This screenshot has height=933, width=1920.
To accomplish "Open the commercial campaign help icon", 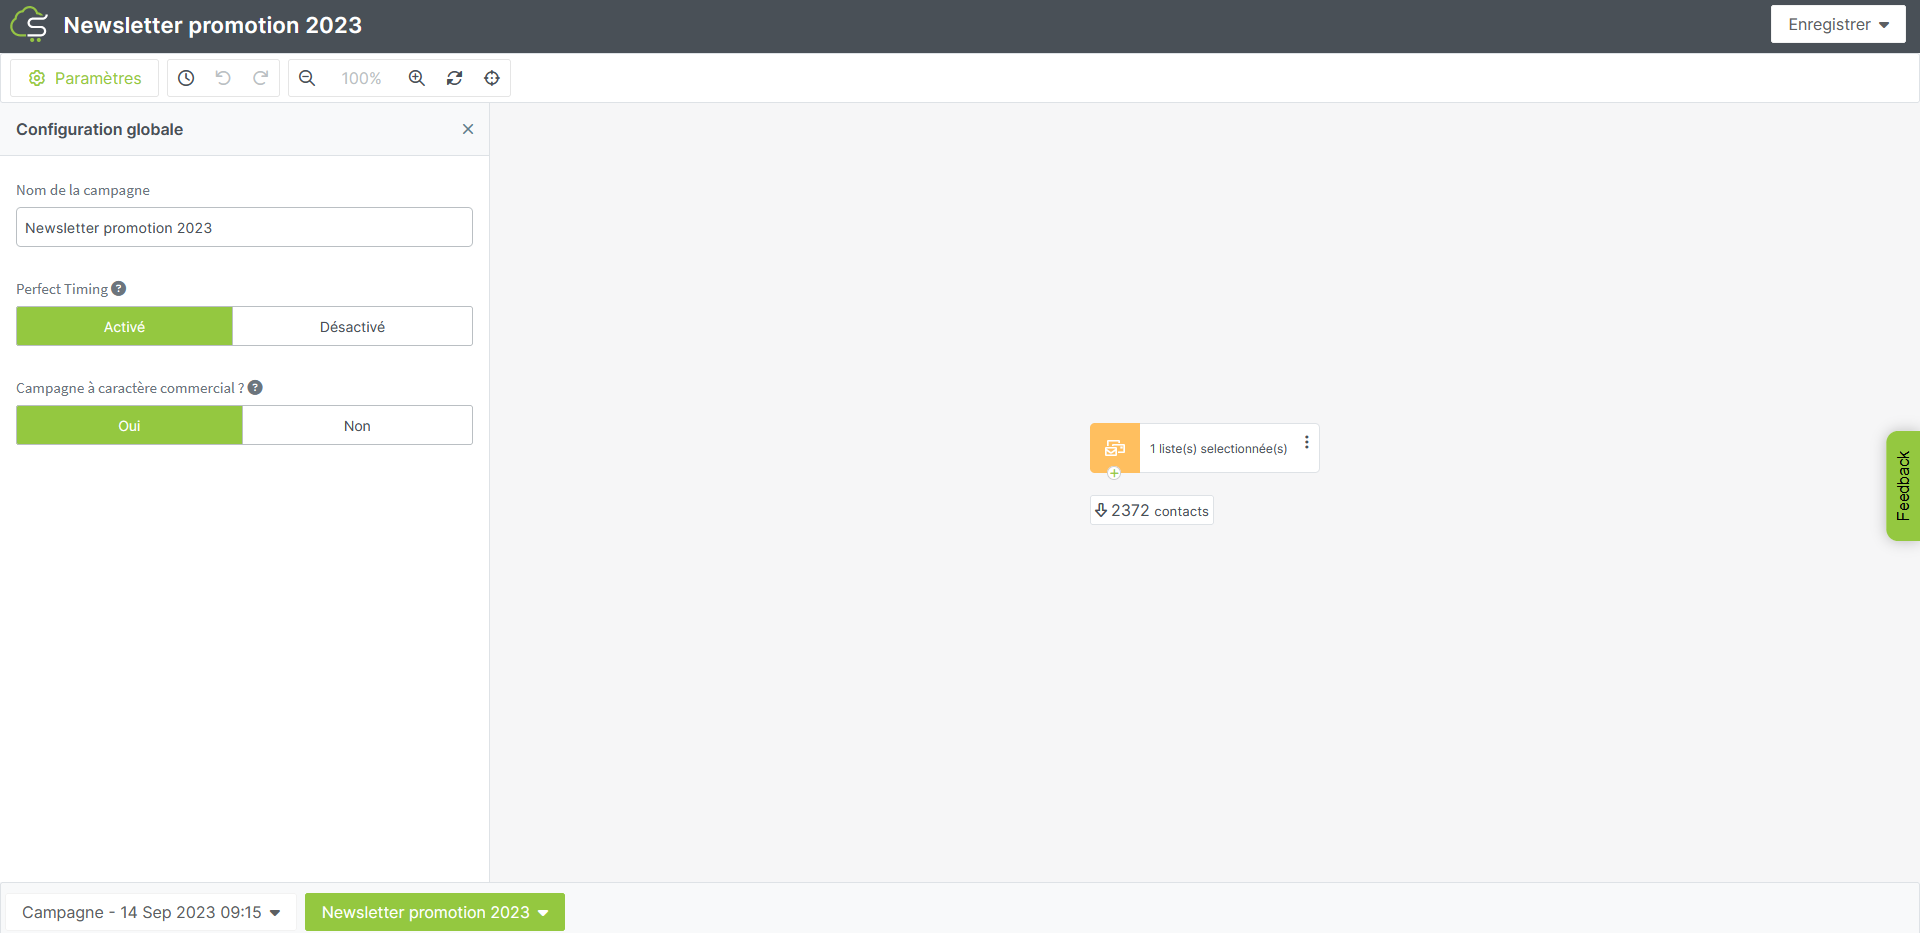I will pyautogui.click(x=255, y=387).
